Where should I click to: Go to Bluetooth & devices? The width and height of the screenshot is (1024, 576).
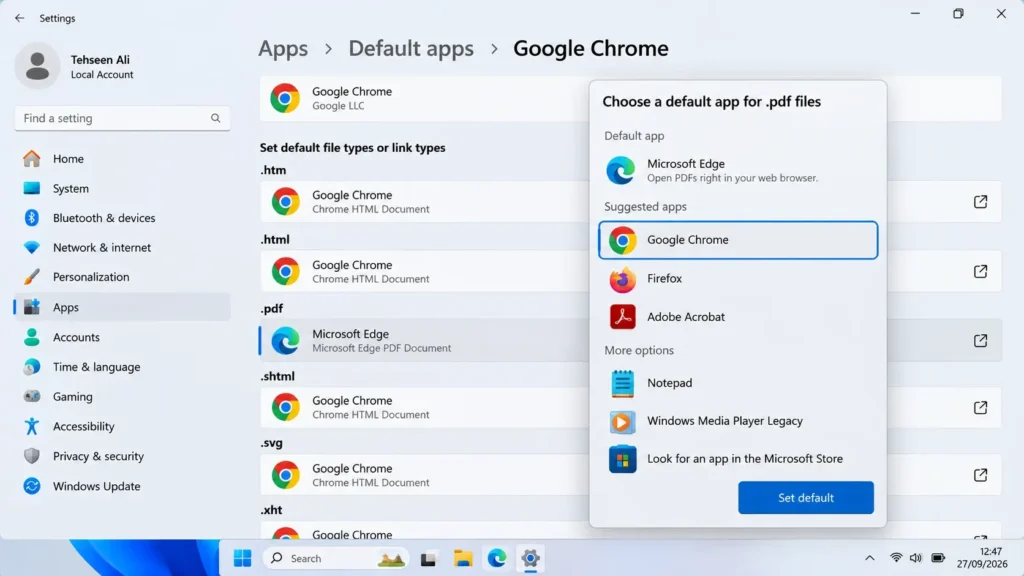click(121, 218)
